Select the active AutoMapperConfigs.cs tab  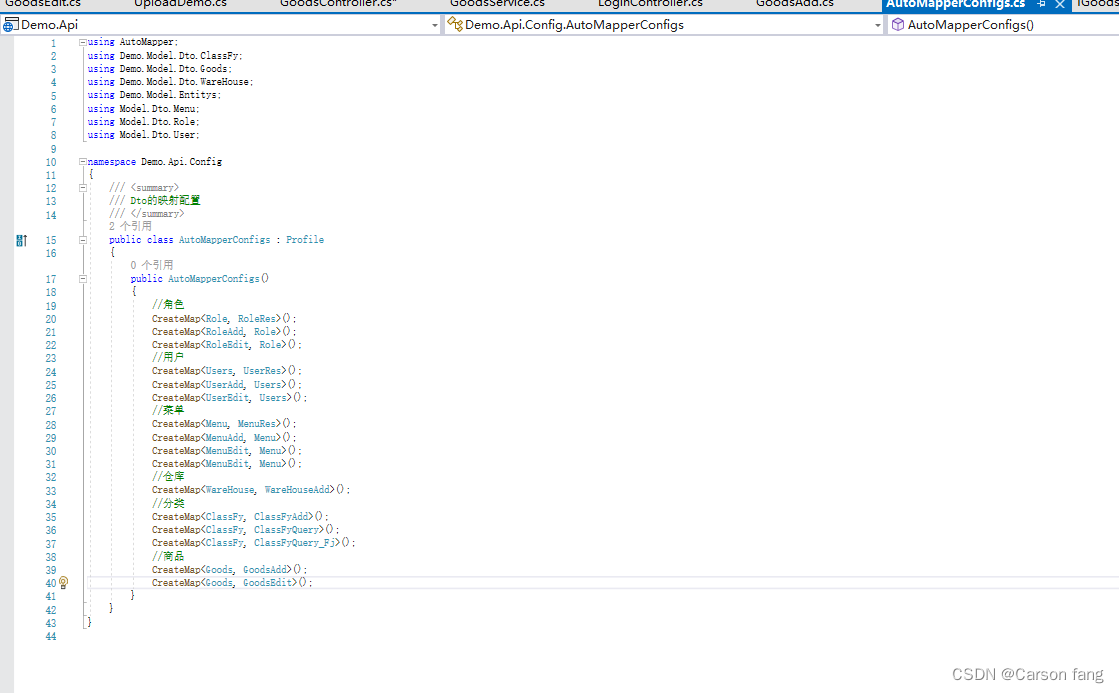coord(956,4)
